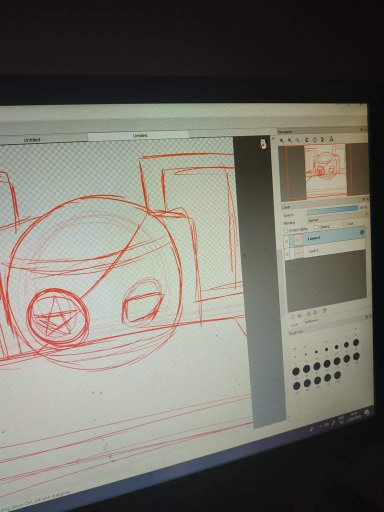384x512 pixels.
Task: Click the zoom out icon in Navigator
Action: (x=290, y=141)
